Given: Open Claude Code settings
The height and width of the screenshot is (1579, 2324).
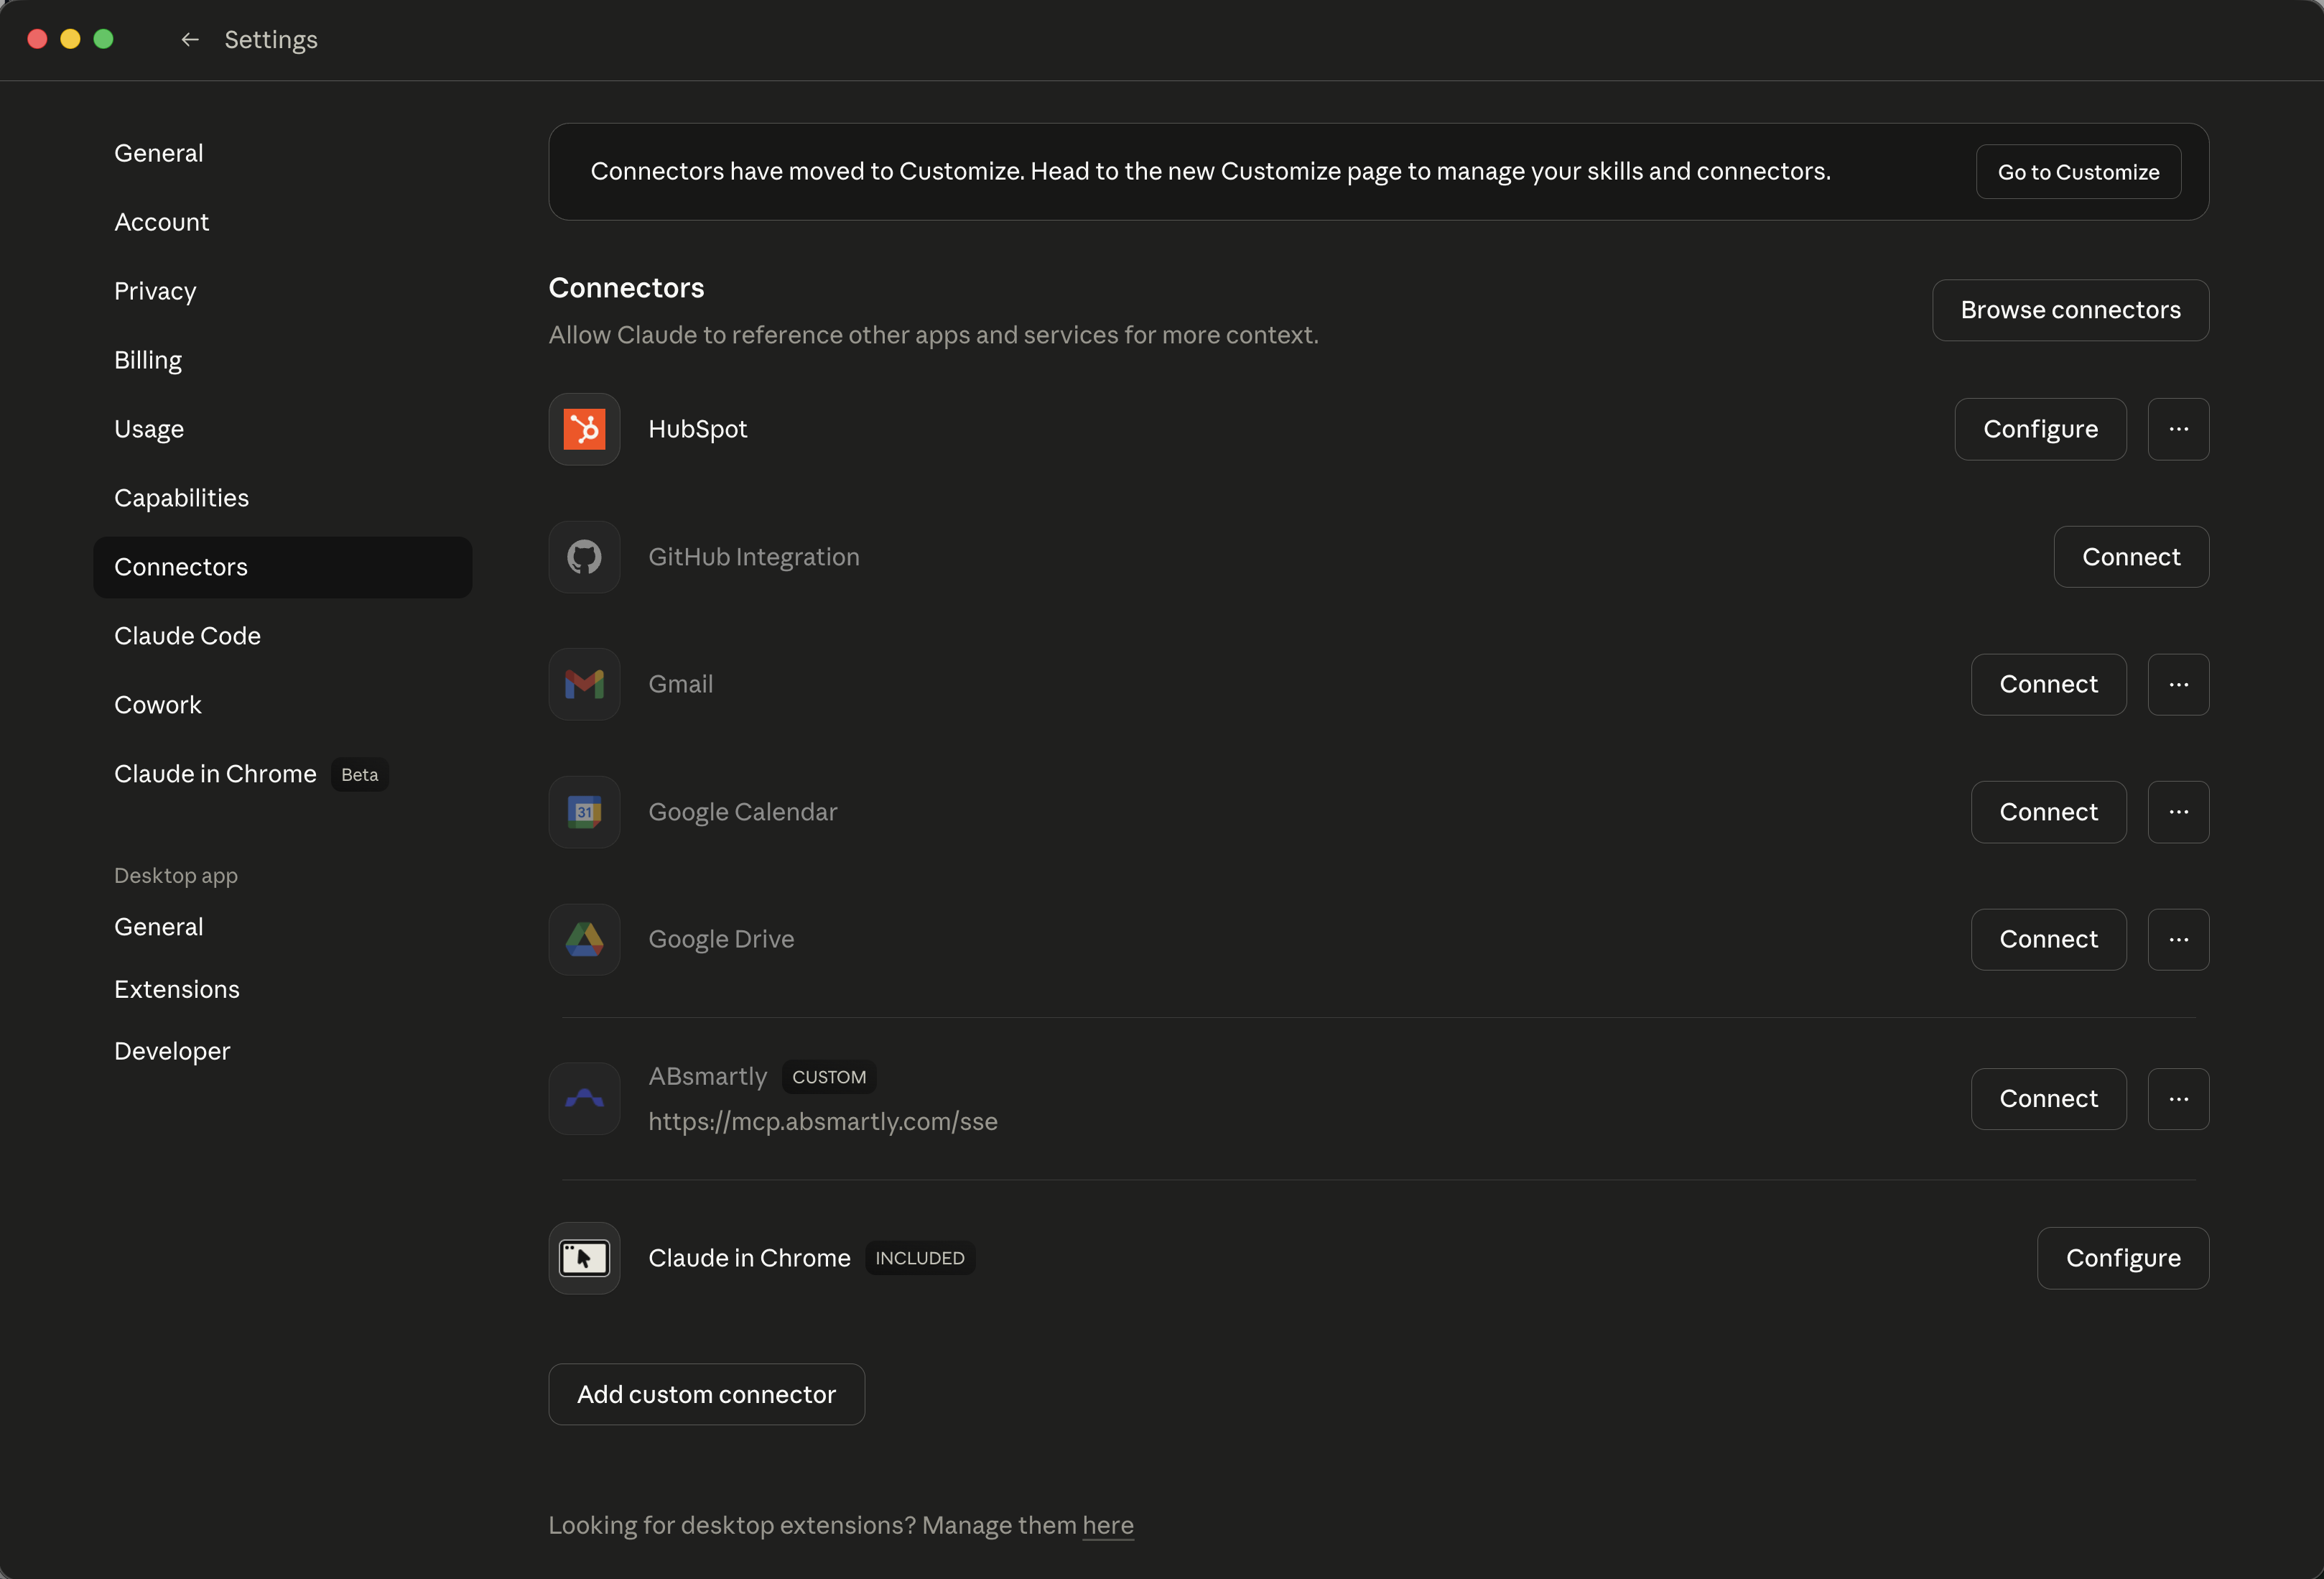Looking at the screenshot, I should point(283,636).
